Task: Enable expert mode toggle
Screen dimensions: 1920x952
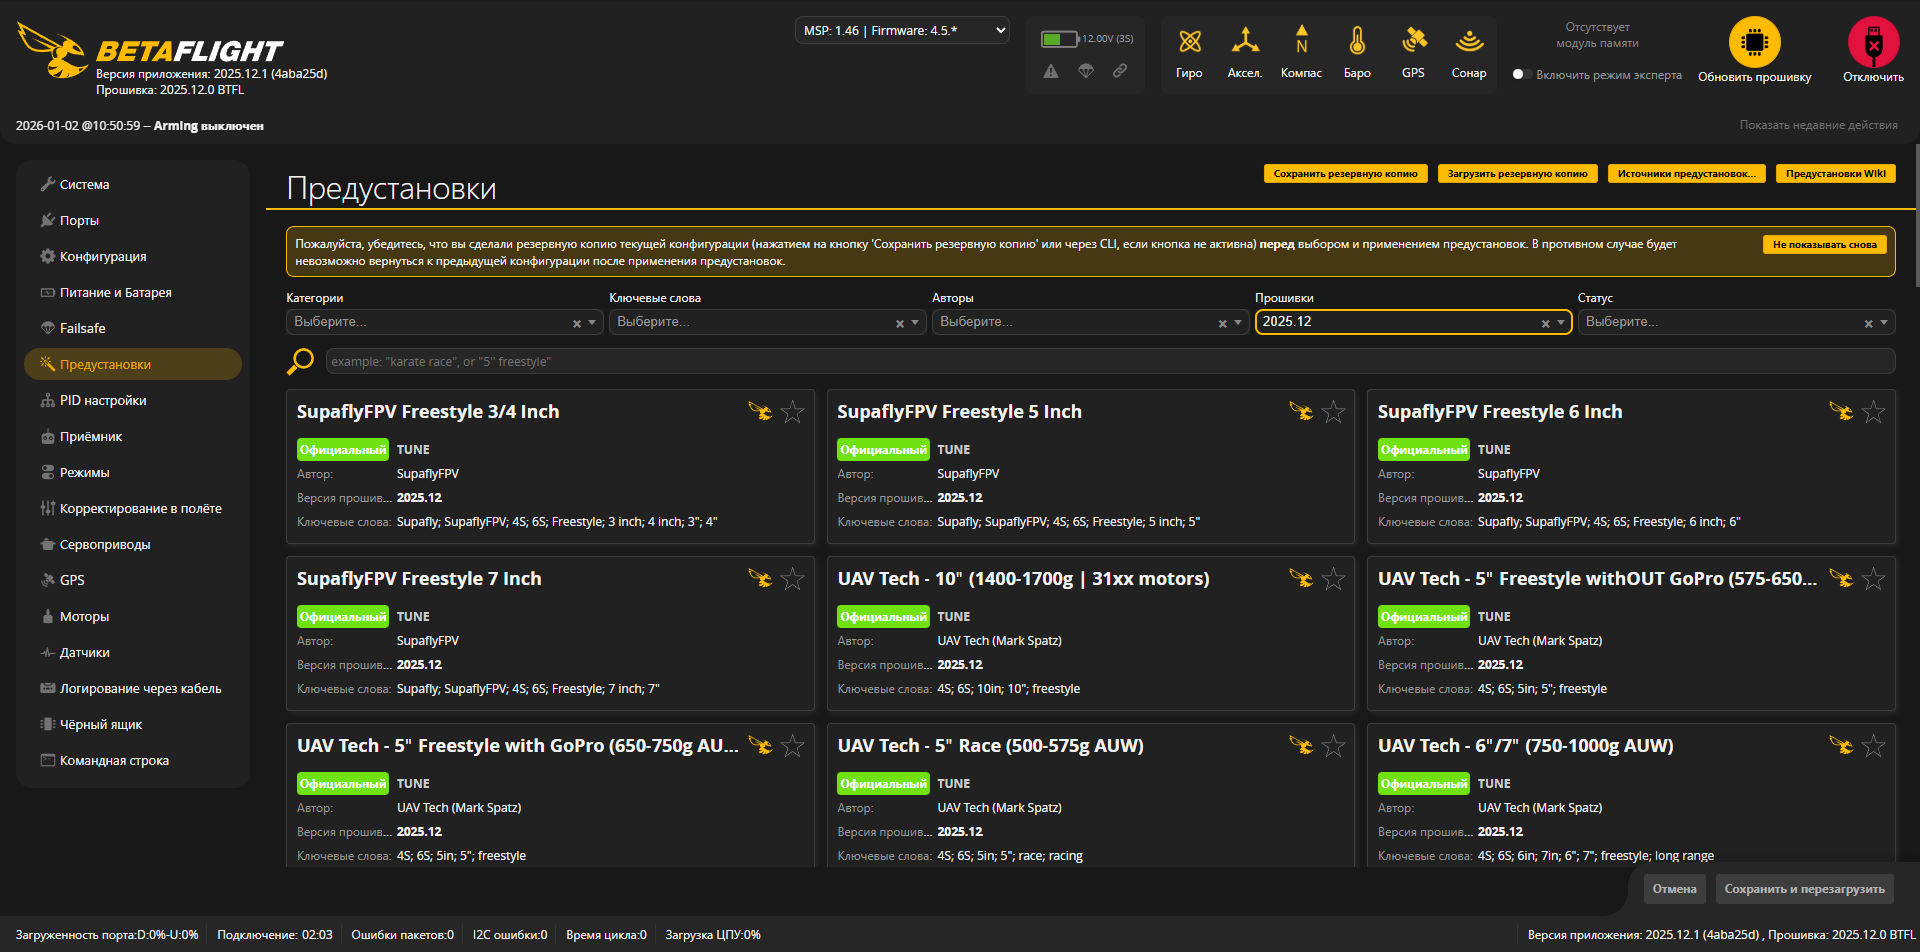Action: point(1520,75)
